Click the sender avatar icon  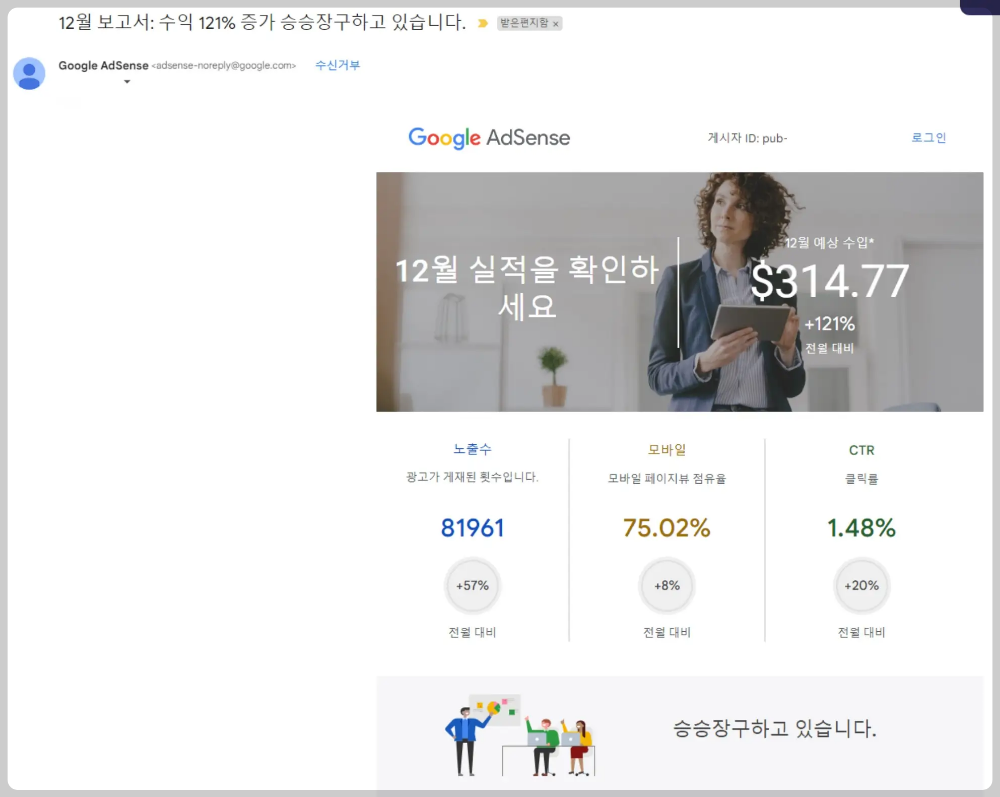29,73
